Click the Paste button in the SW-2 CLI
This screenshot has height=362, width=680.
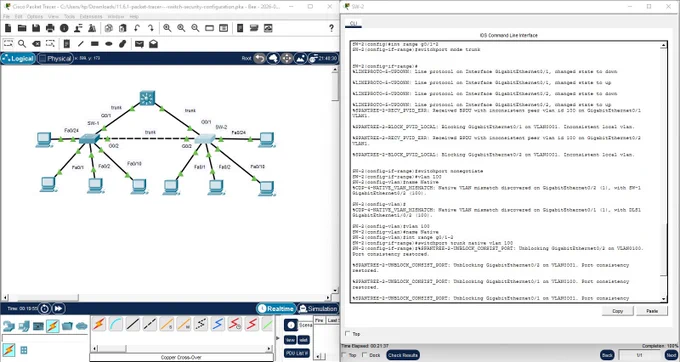[x=652, y=311]
